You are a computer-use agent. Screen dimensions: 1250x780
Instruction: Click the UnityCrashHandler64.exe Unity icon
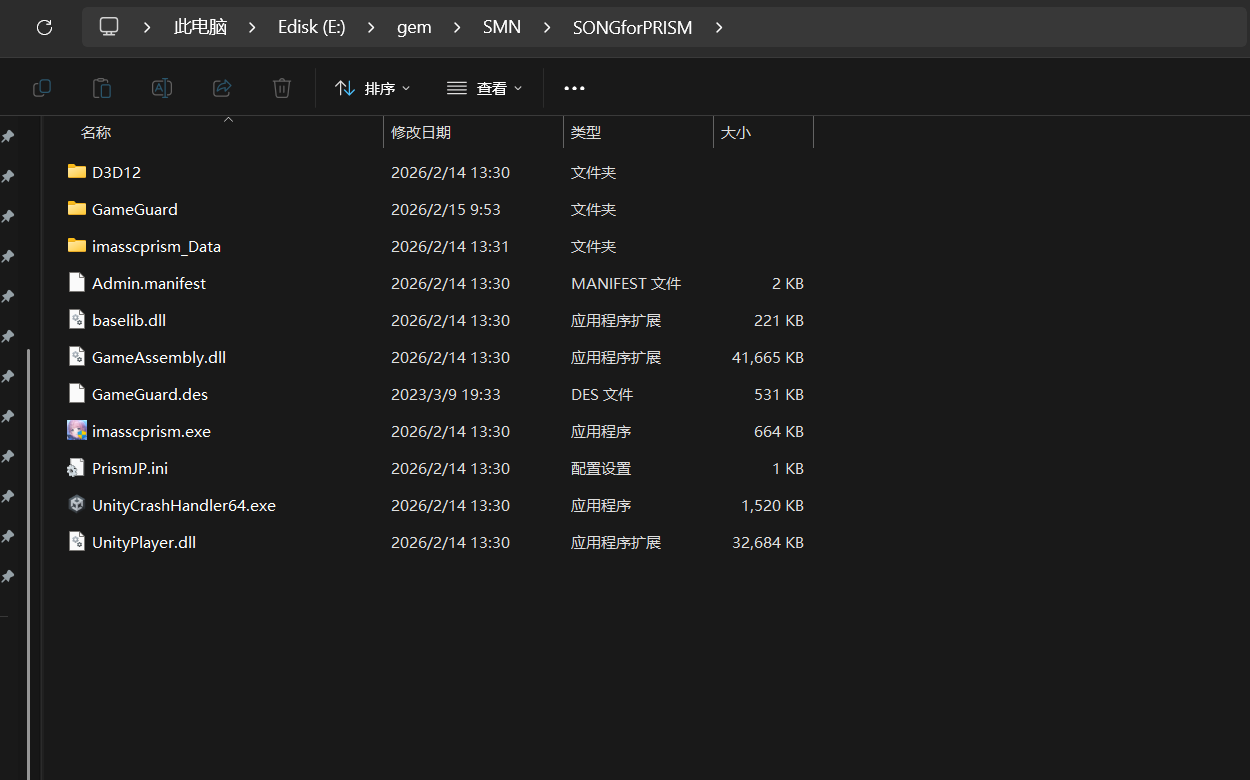coord(77,504)
